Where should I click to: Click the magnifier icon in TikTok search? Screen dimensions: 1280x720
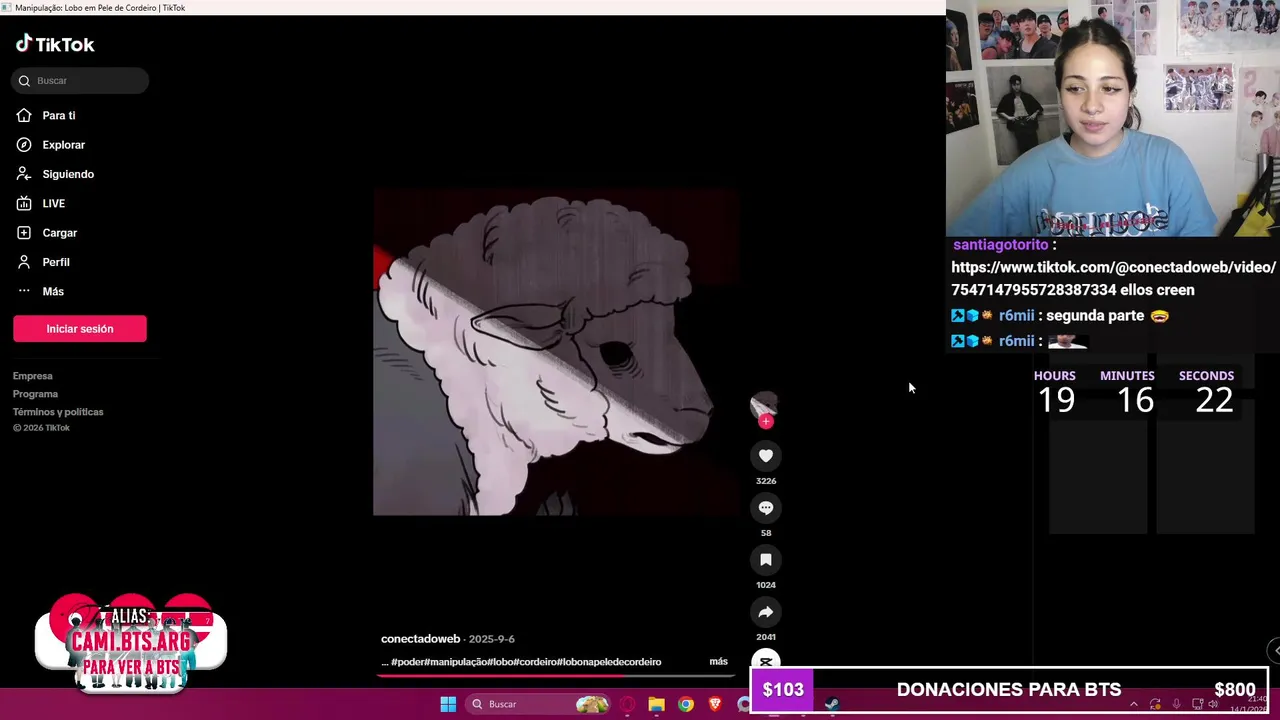[x=25, y=81]
